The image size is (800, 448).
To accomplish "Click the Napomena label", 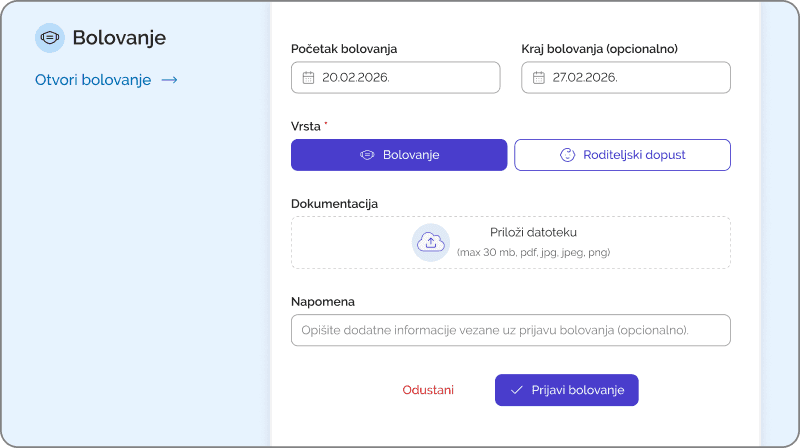I will pyautogui.click(x=322, y=302).
